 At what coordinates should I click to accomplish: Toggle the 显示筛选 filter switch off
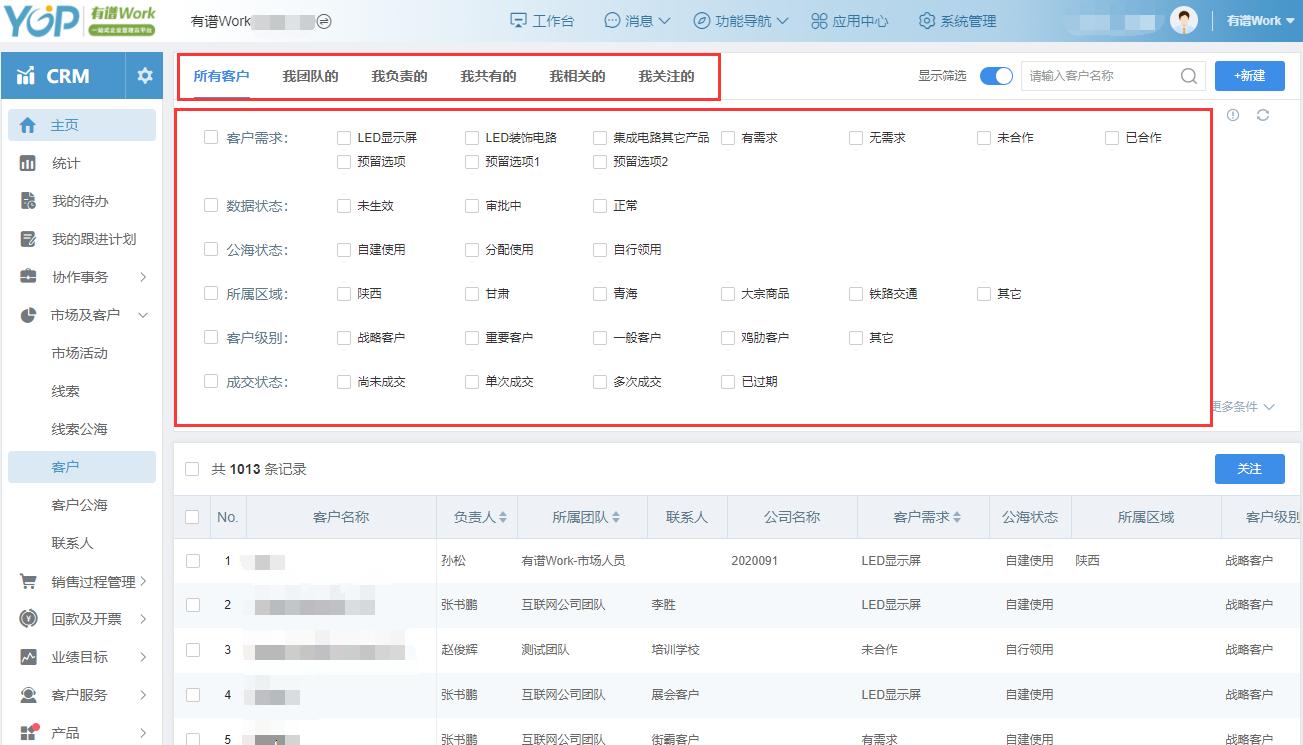pos(995,75)
